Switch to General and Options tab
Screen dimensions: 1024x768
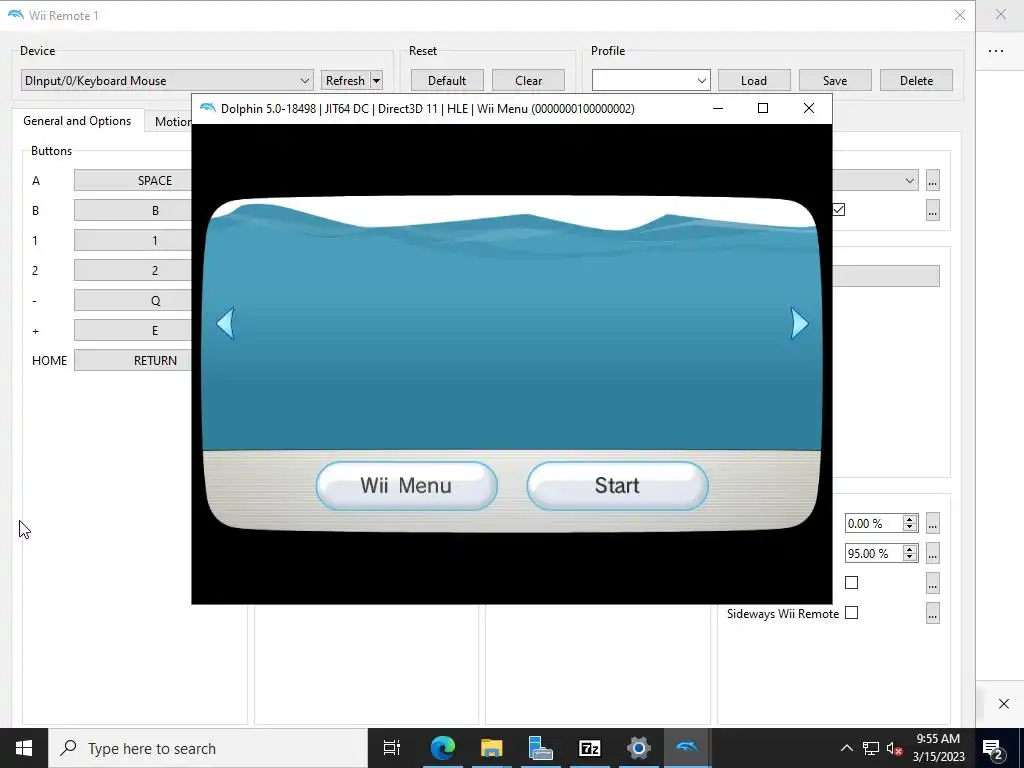click(77, 121)
